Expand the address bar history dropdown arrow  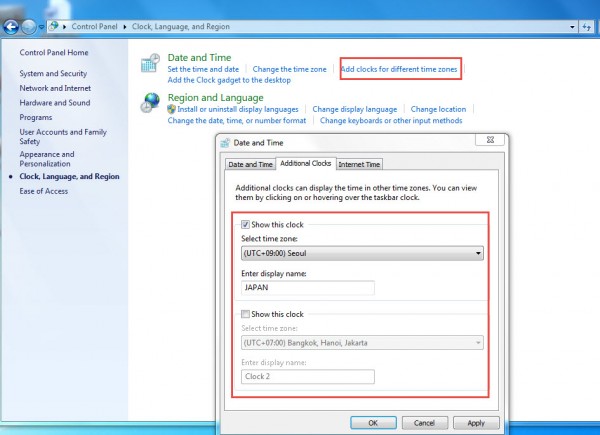(x=572, y=27)
